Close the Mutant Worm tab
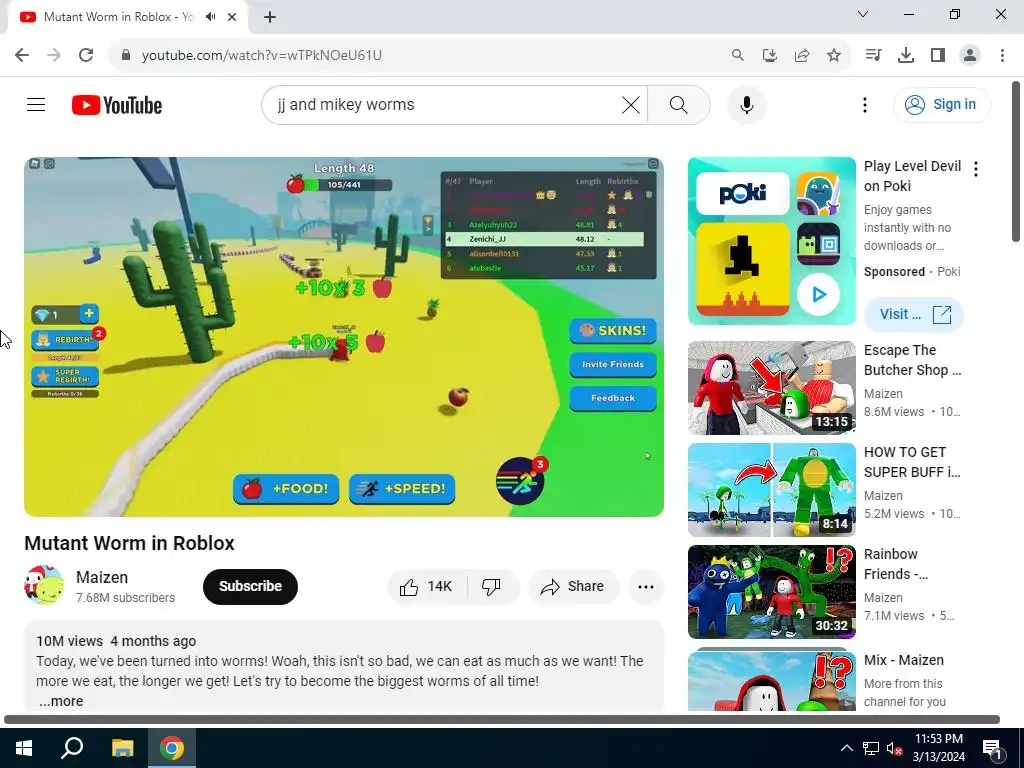The height and width of the screenshot is (768, 1024). (232, 17)
